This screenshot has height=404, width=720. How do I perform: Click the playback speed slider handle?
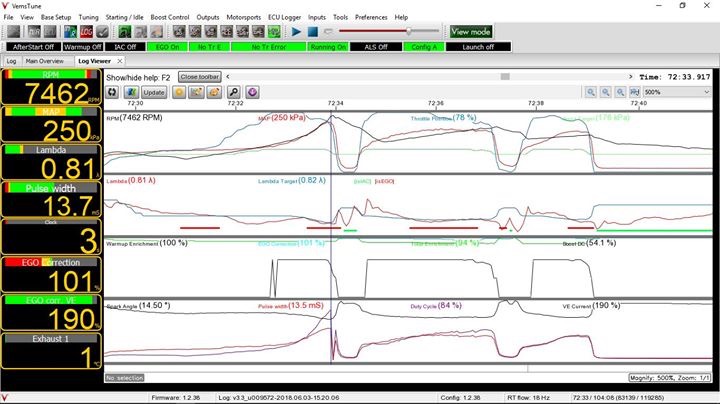tap(408, 31)
